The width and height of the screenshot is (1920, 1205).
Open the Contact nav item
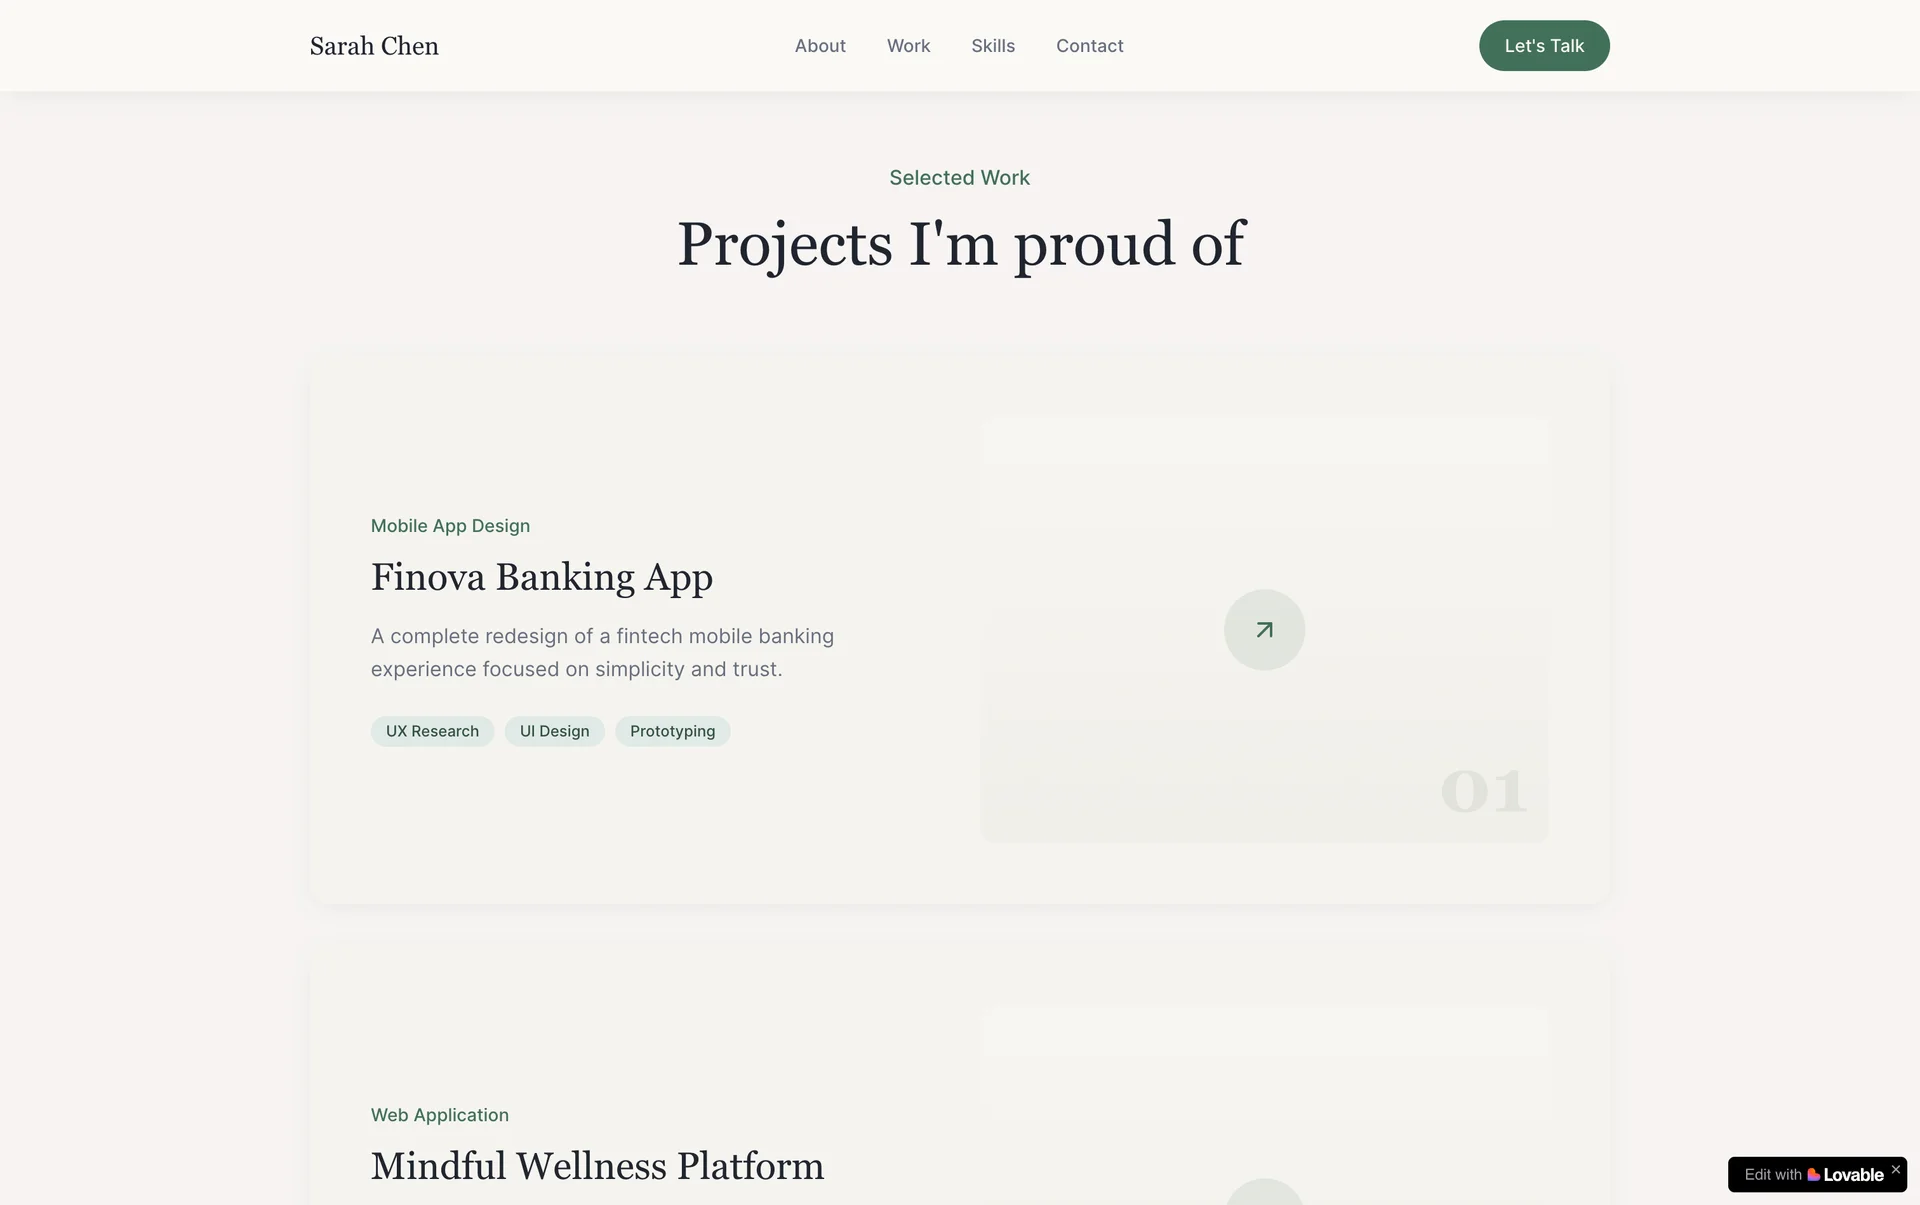point(1089,46)
